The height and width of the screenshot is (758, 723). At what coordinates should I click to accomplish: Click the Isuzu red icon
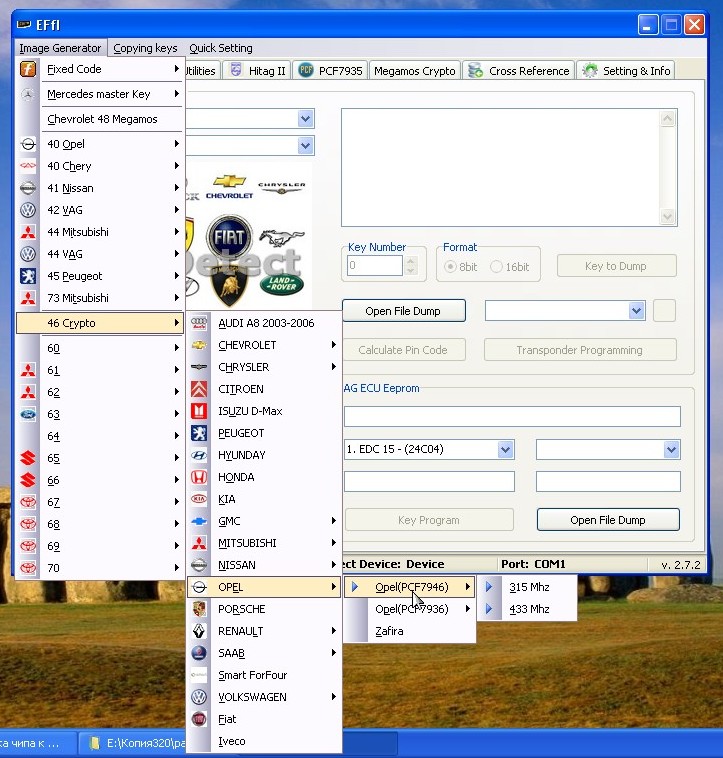coord(199,411)
